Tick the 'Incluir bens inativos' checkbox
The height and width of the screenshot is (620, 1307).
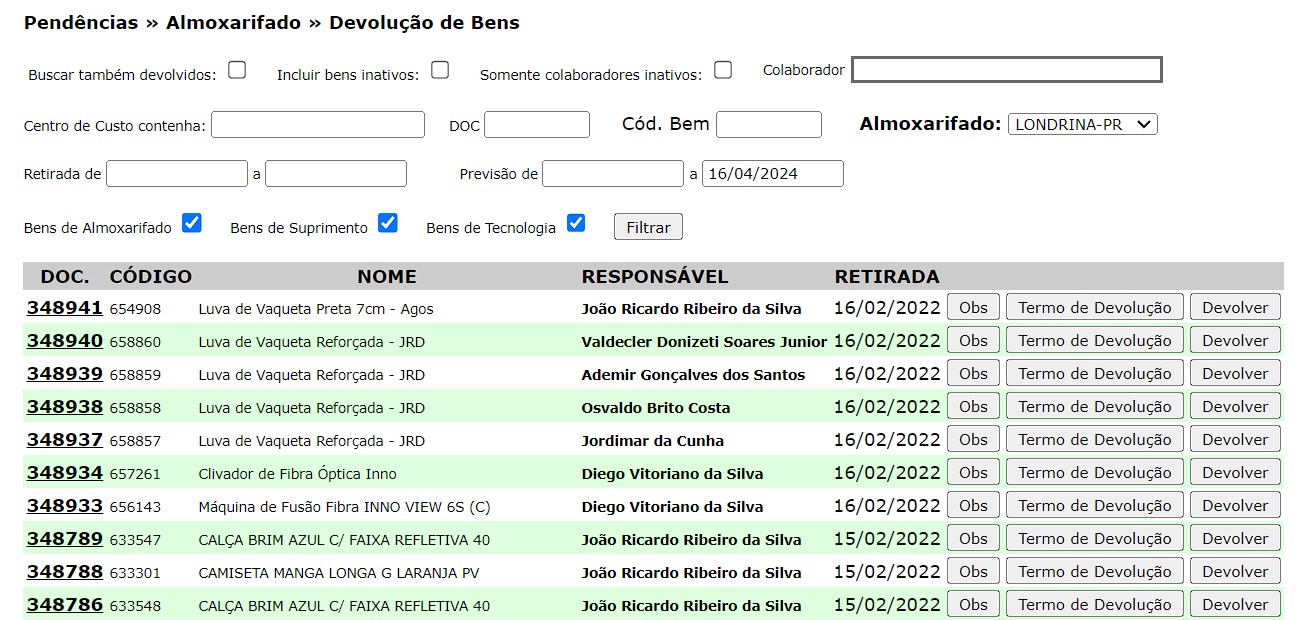[440, 70]
